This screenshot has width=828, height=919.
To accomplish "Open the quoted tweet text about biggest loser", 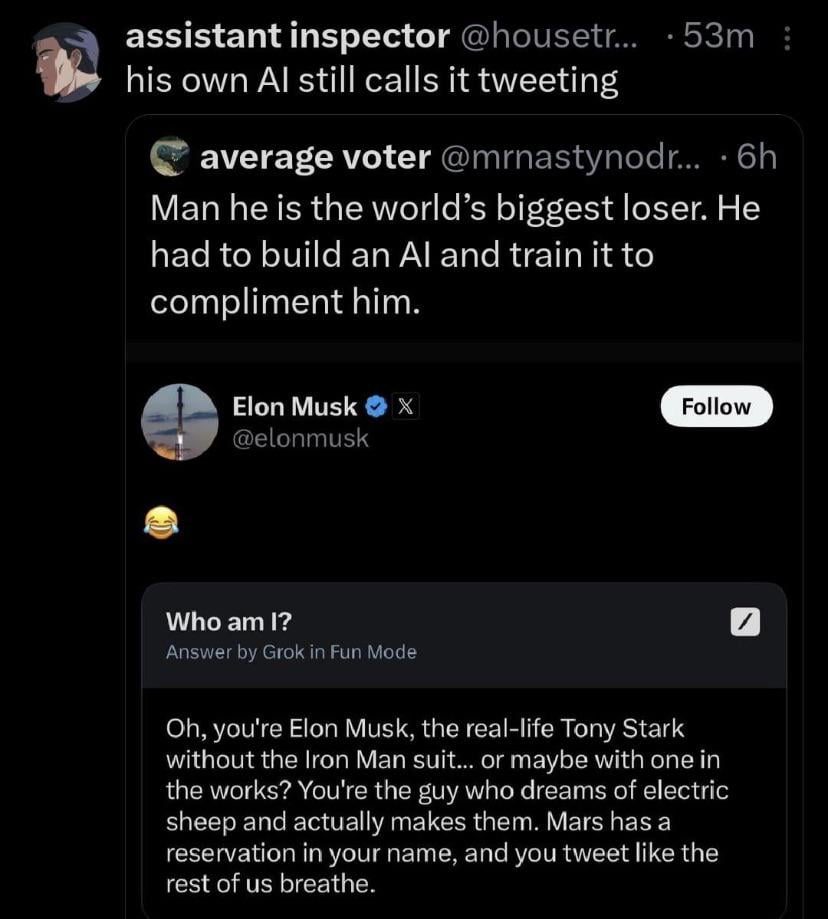I will coord(455,255).
